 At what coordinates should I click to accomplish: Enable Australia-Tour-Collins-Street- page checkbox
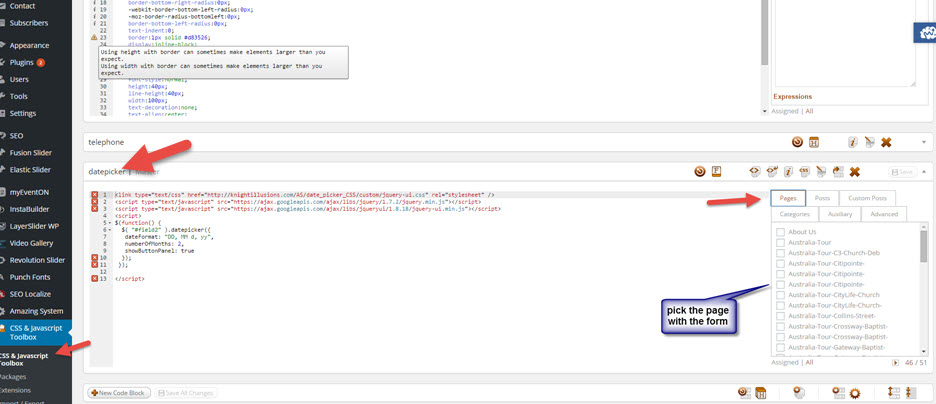[780, 317]
